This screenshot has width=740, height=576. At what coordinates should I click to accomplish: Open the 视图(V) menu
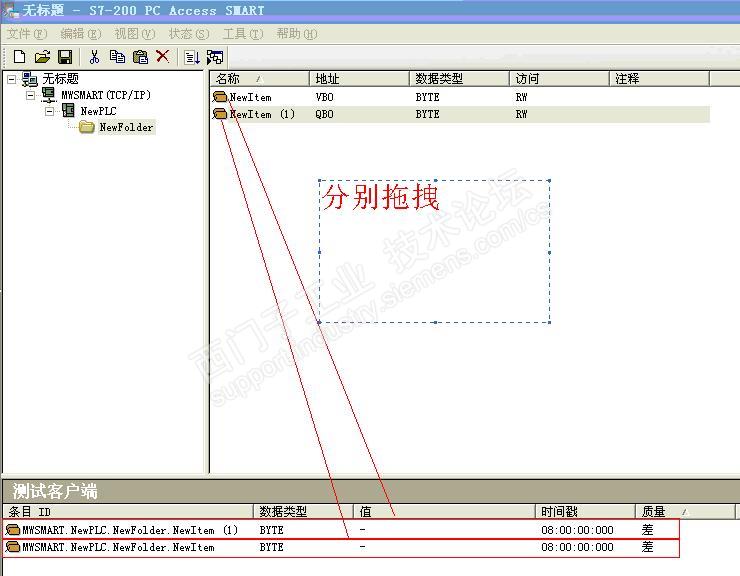point(135,34)
